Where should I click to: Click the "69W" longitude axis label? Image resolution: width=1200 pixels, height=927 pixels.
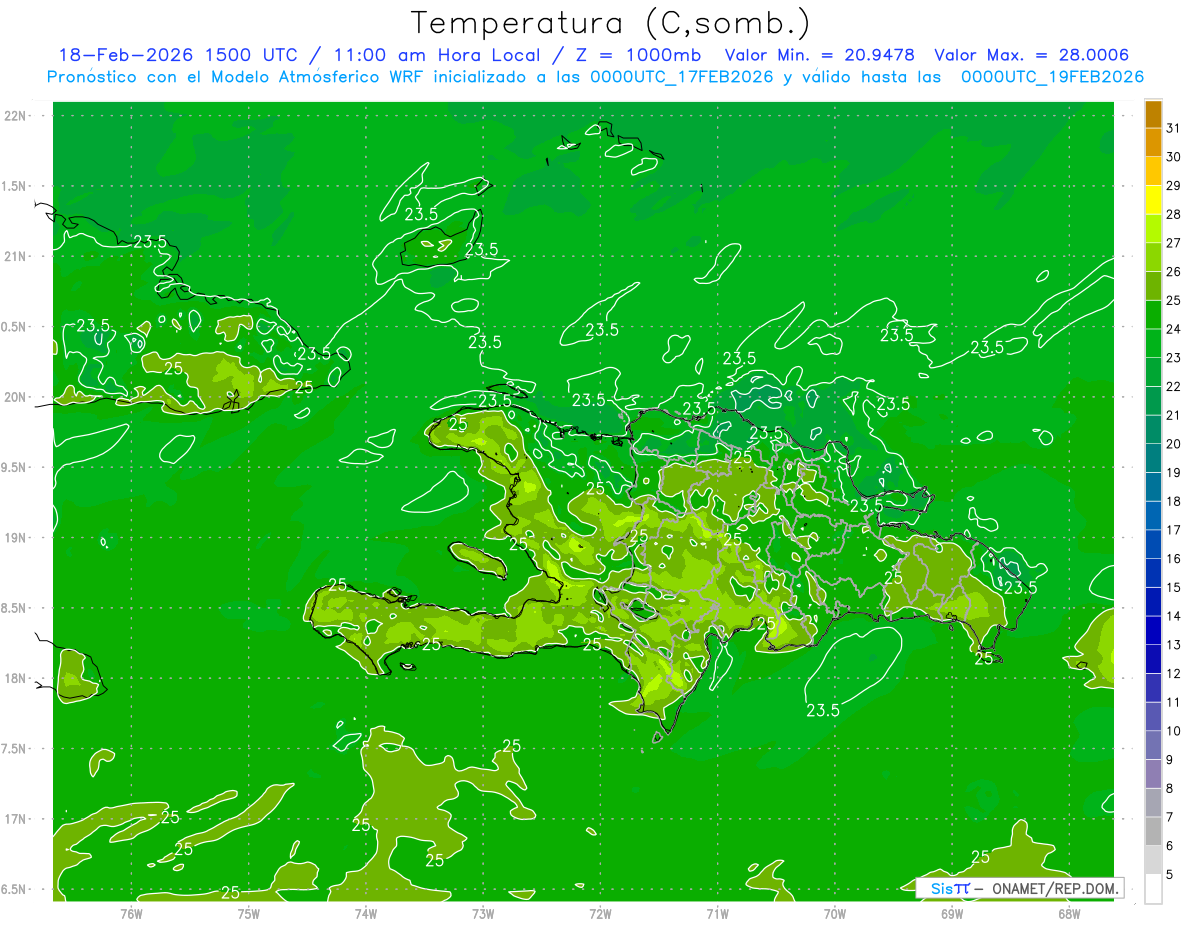pos(952,913)
